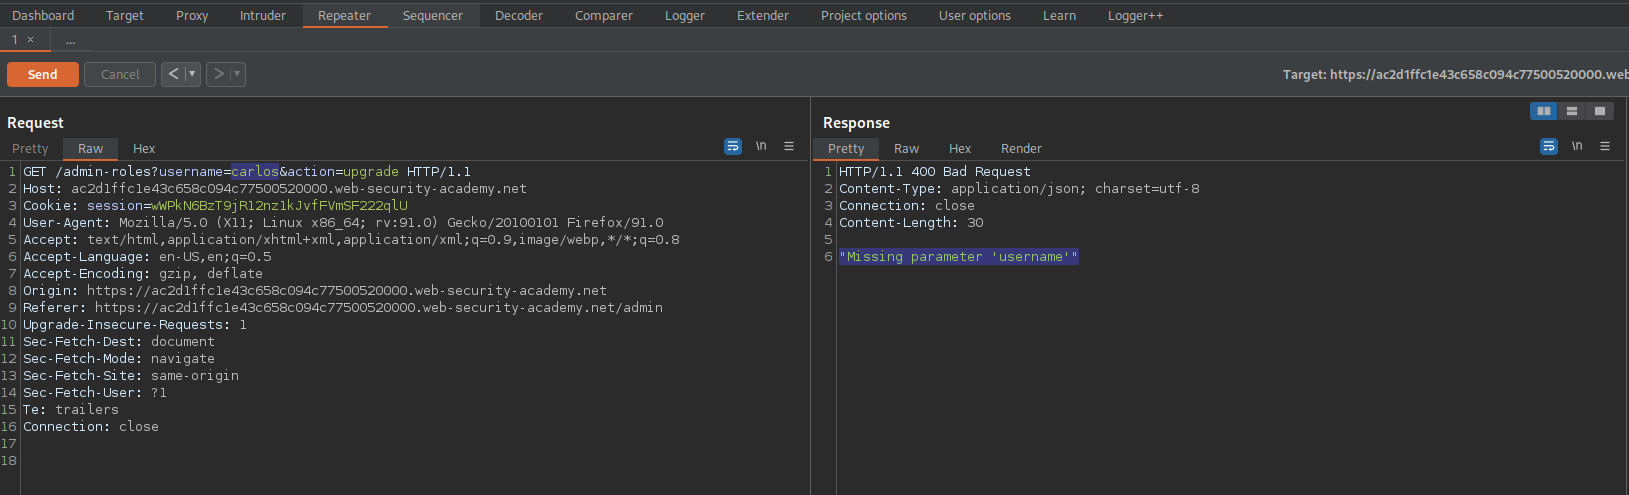Screen dimensions: 1629x495
Task: Click the Cancel button
Action: click(x=120, y=74)
